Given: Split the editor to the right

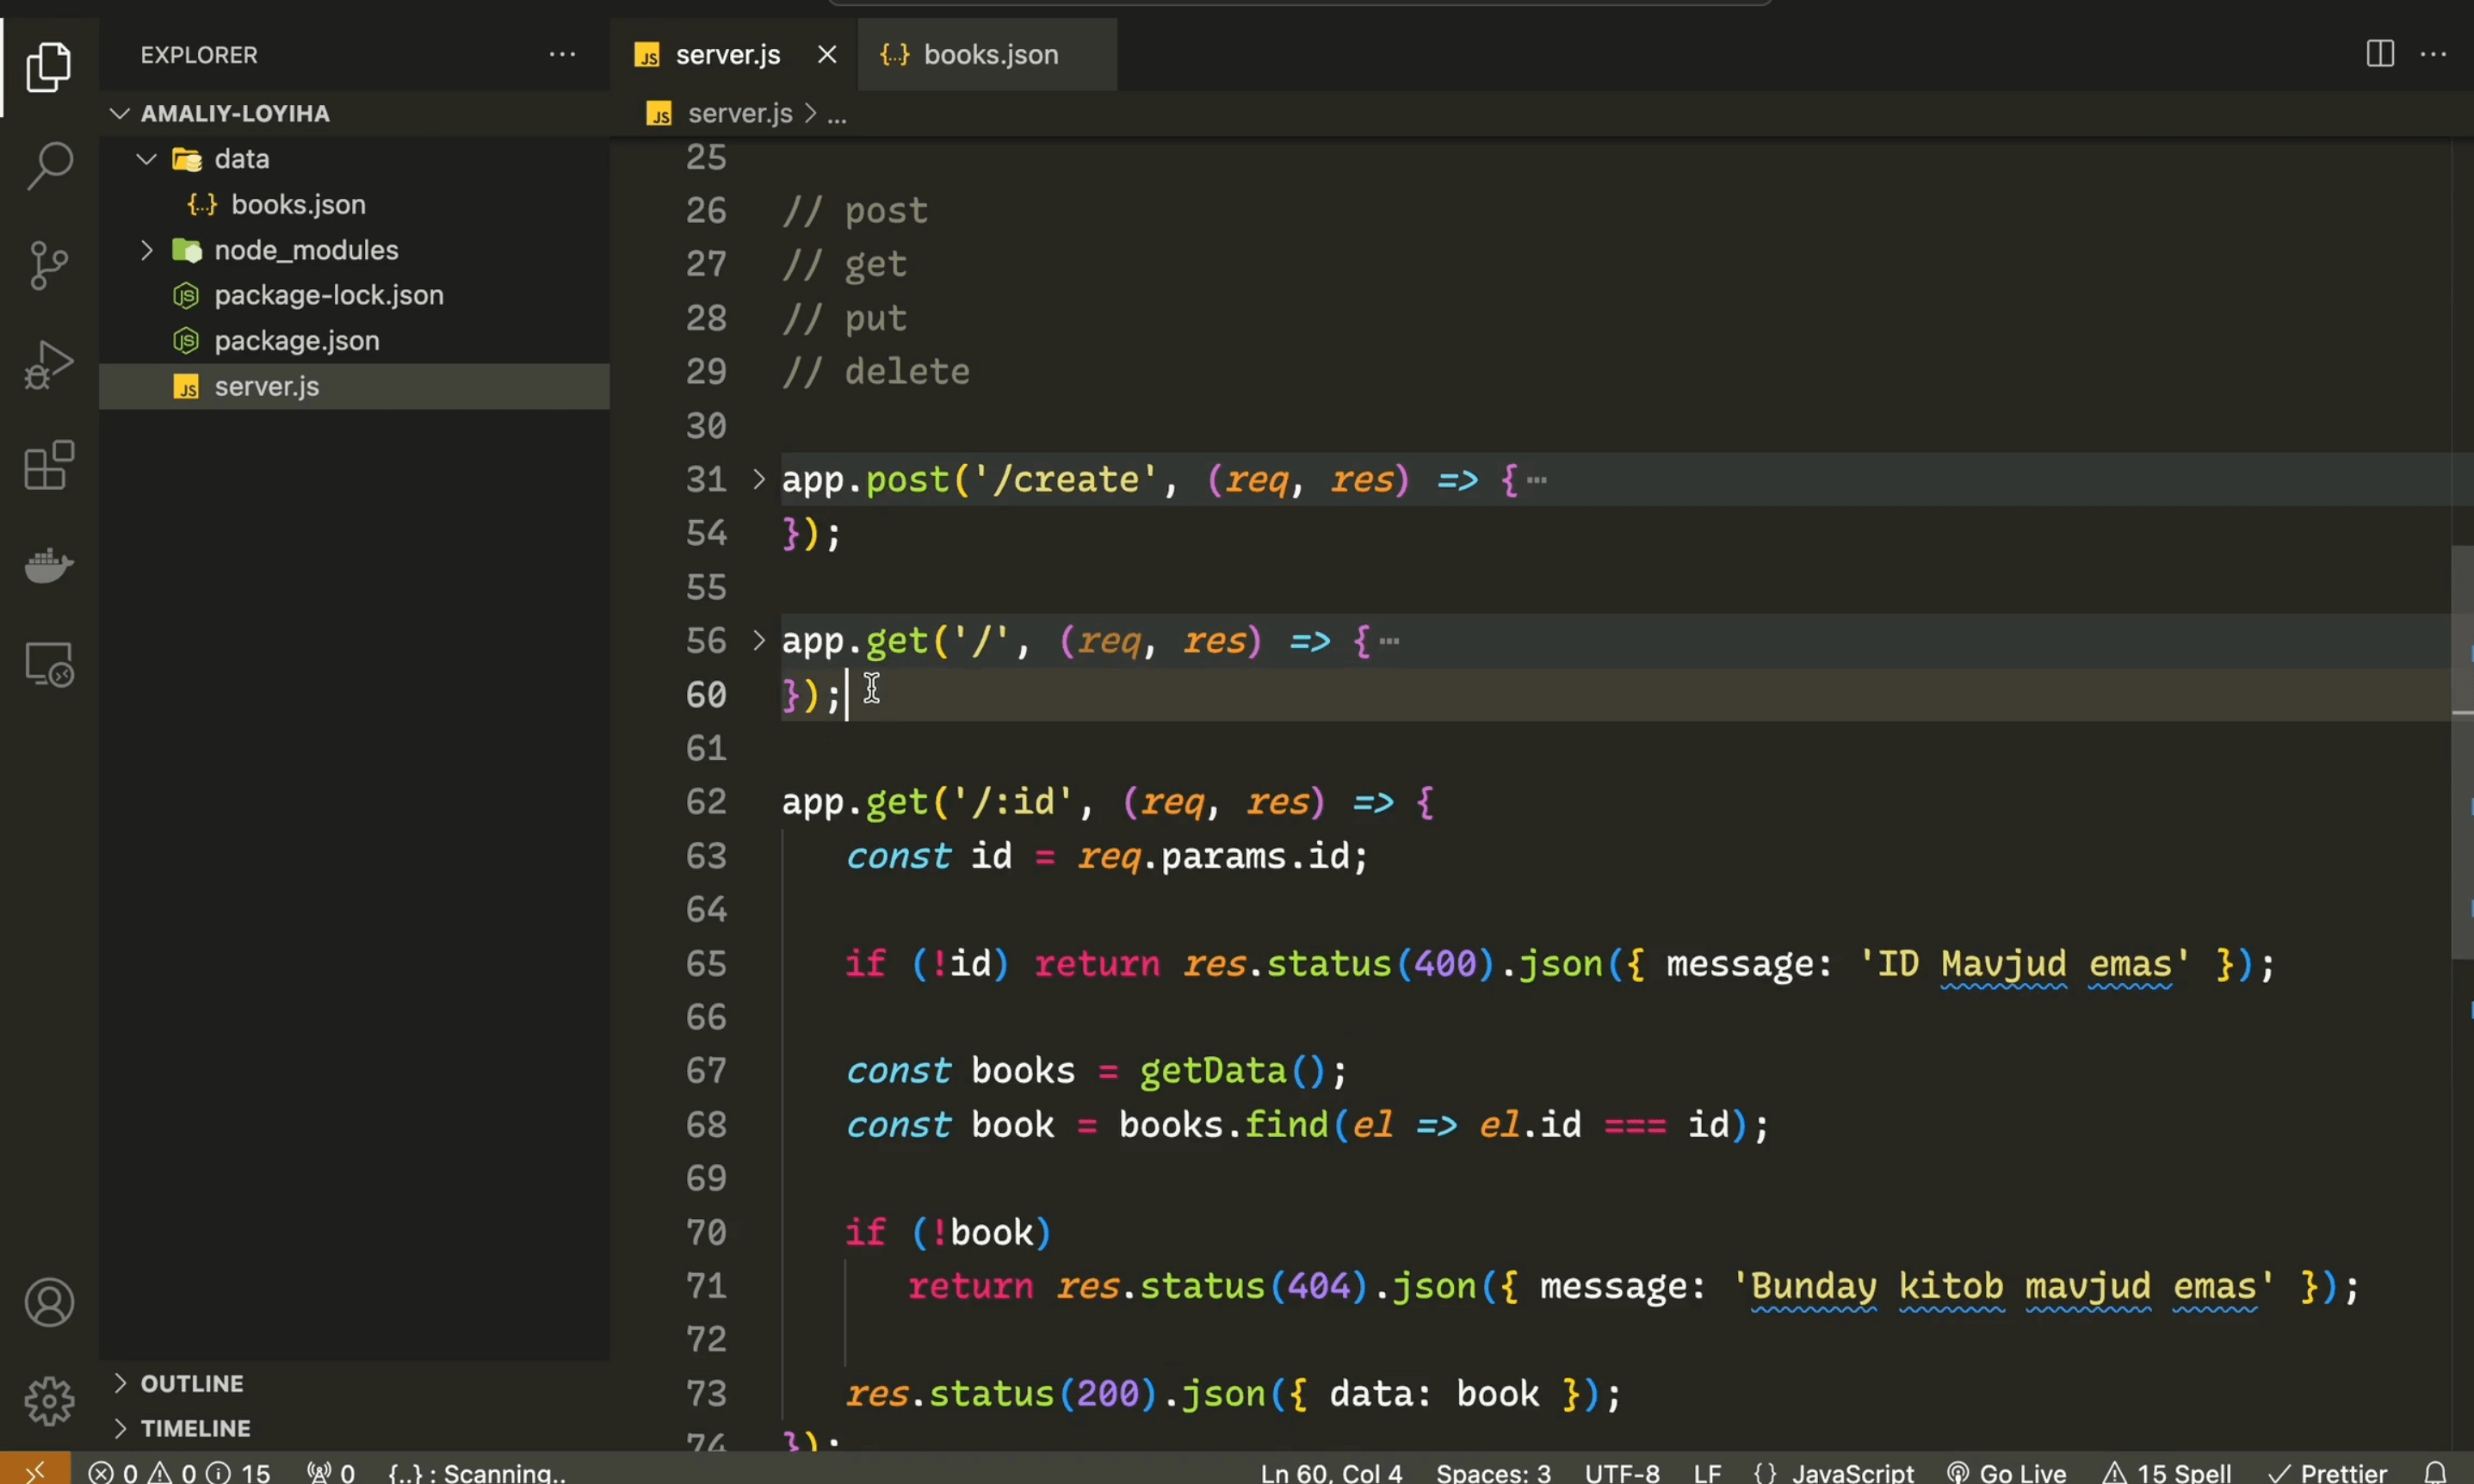Looking at the screenshot, I should pos(2380,54).
